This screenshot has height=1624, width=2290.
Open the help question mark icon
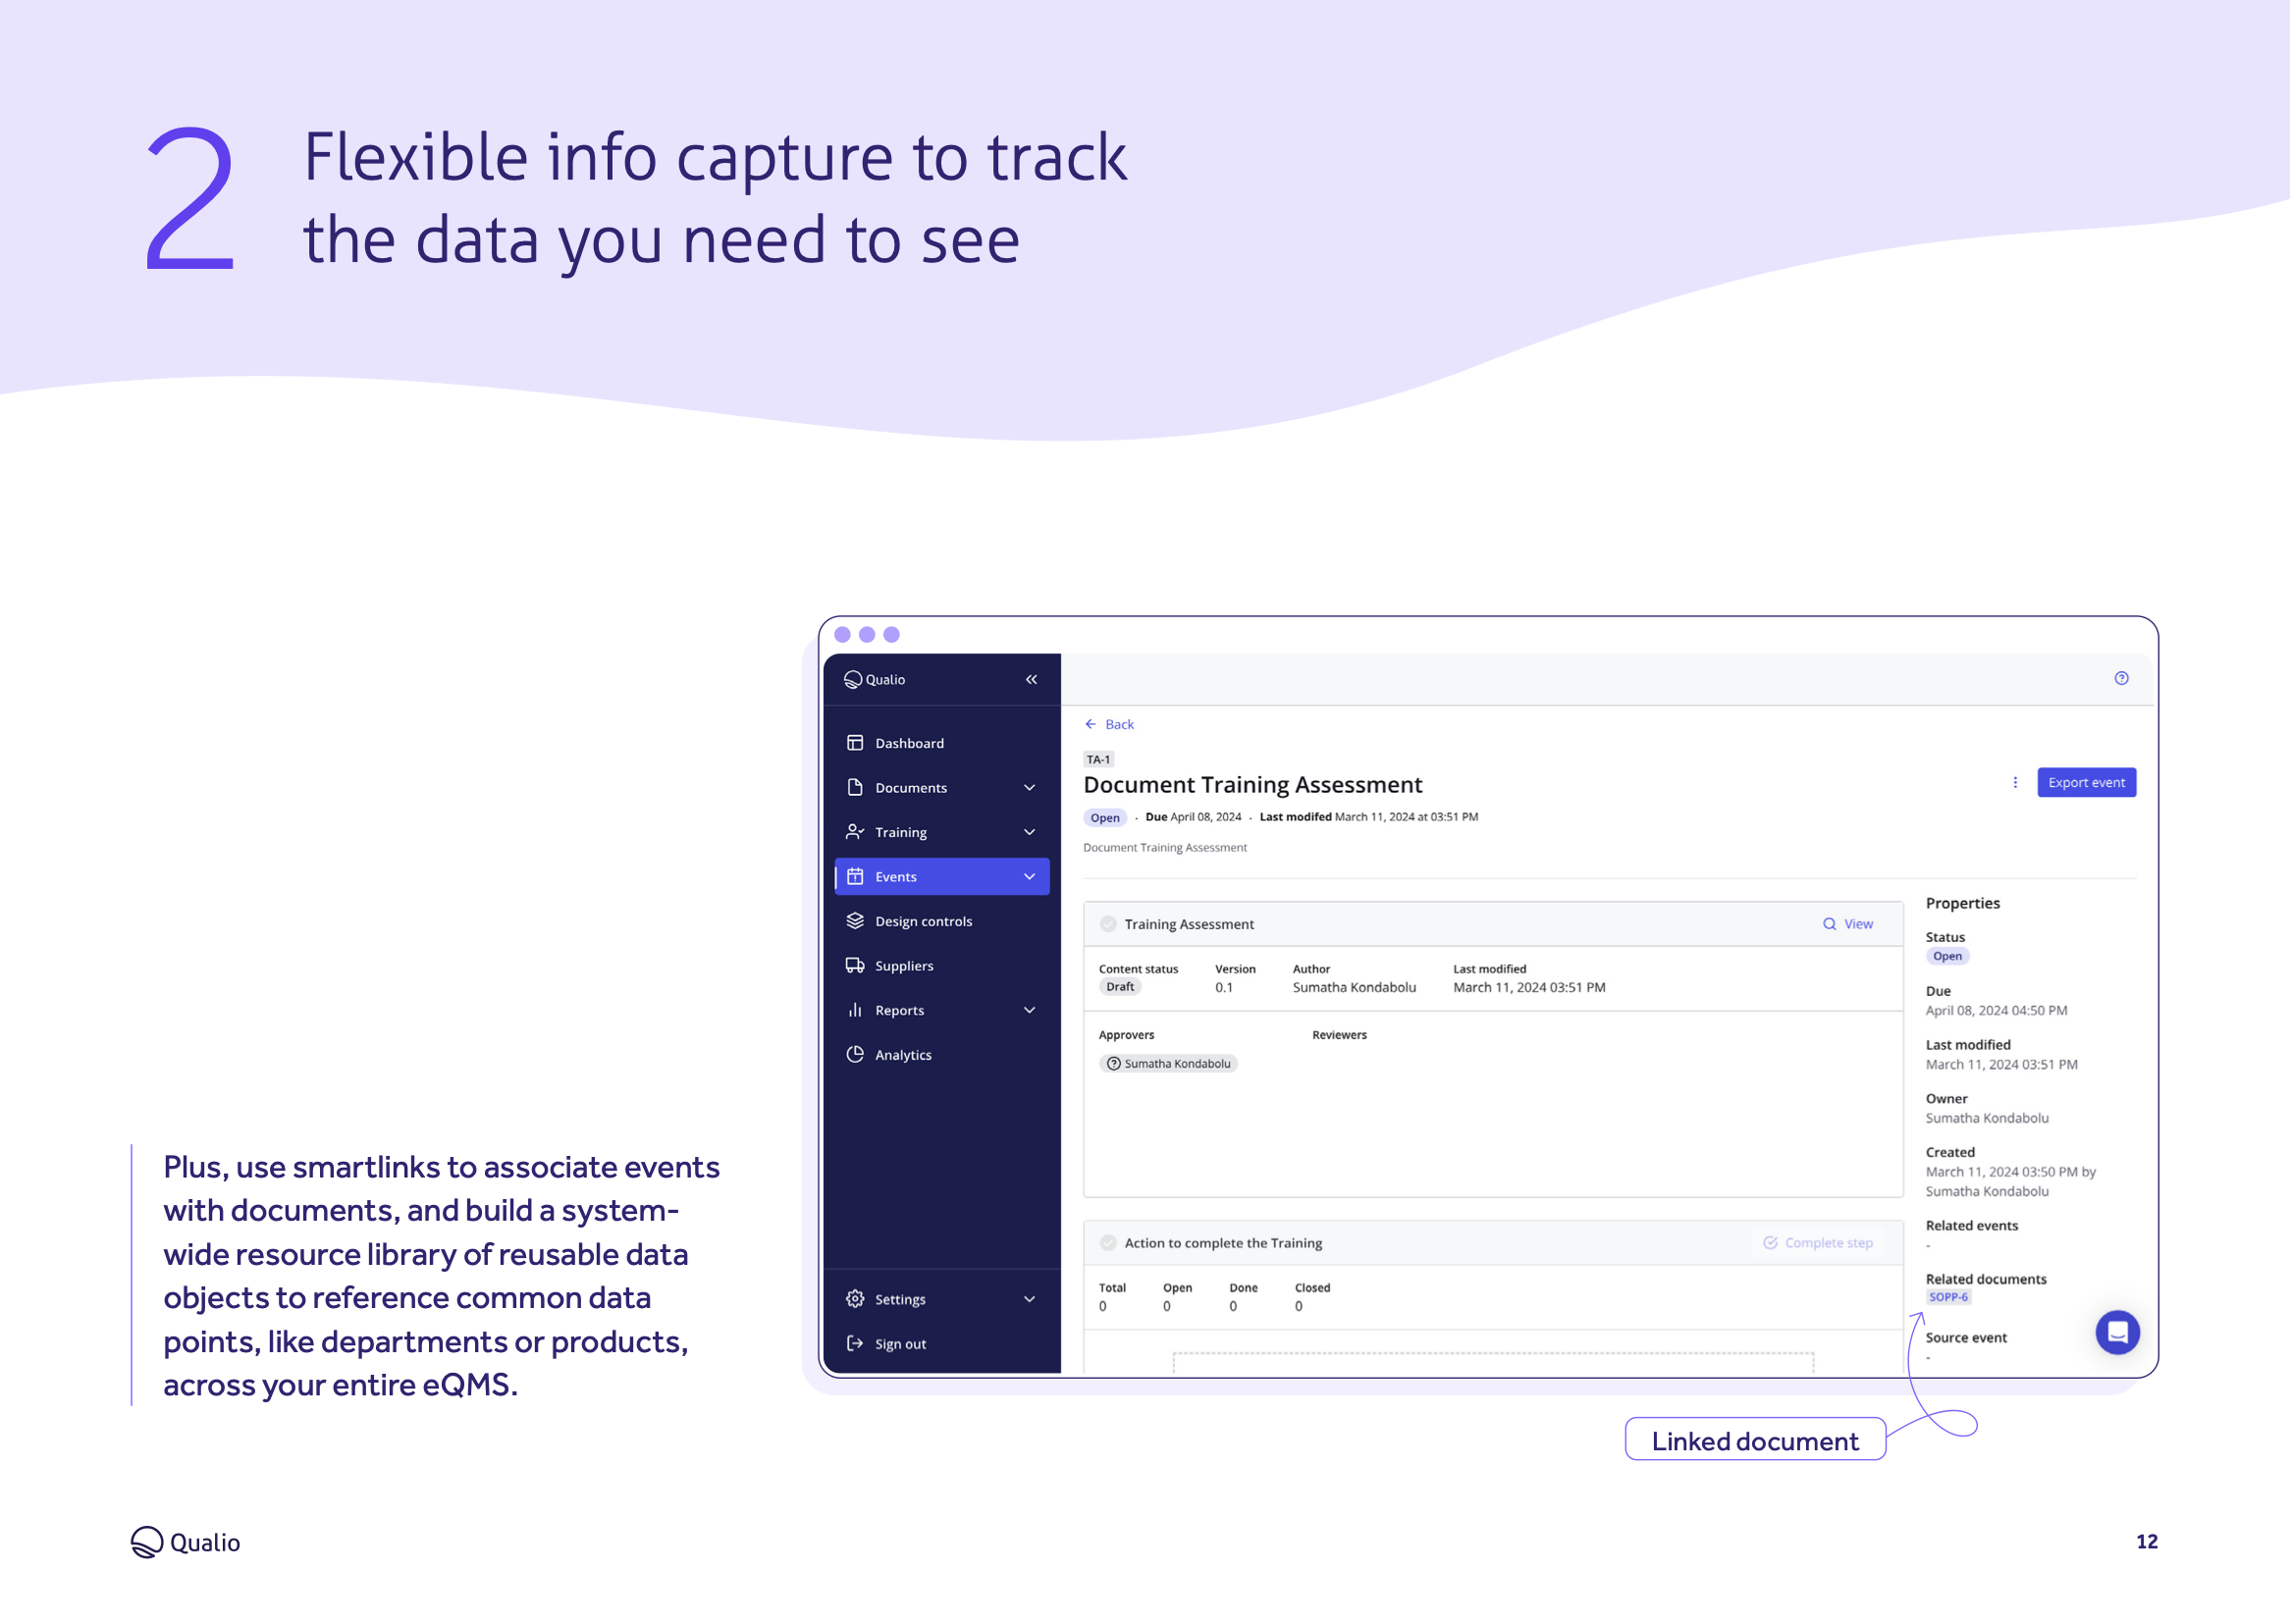click(2121, 679)
